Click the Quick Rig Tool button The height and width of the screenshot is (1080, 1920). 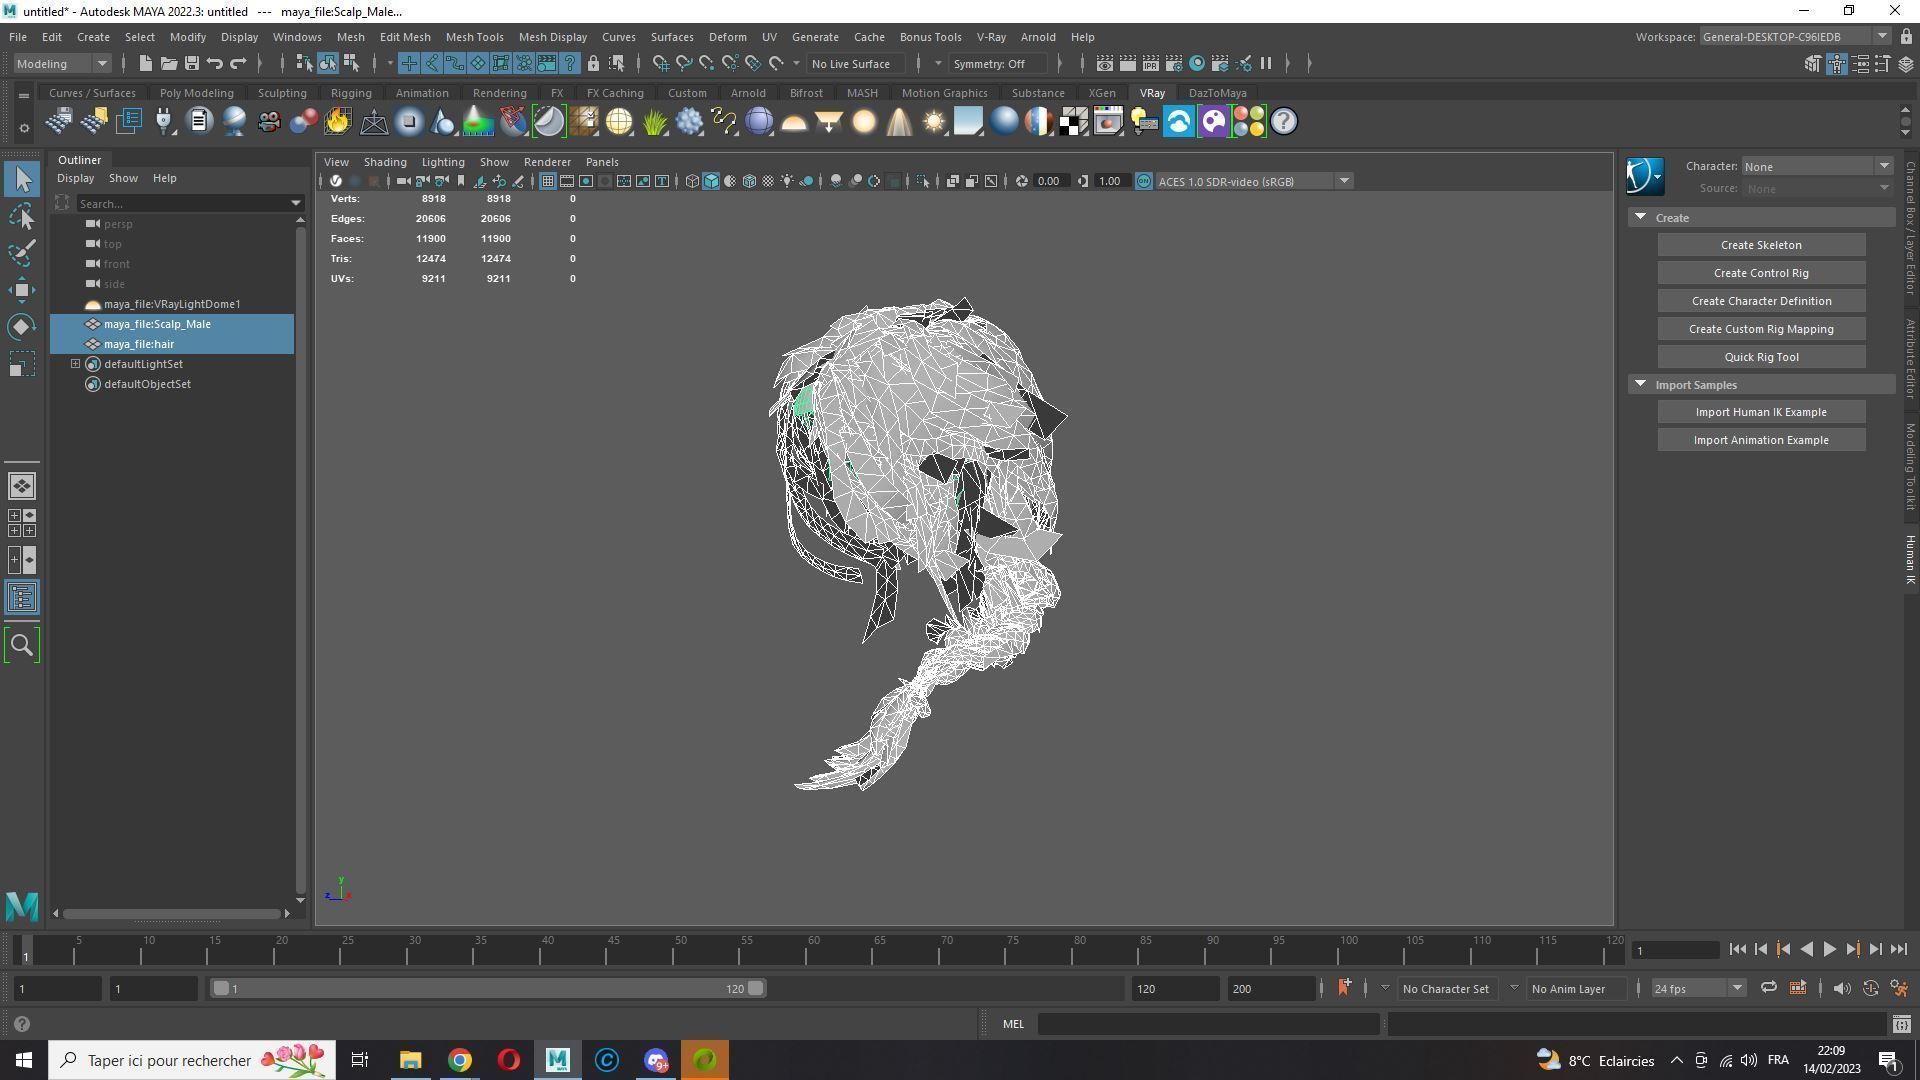coord(1760,357)
